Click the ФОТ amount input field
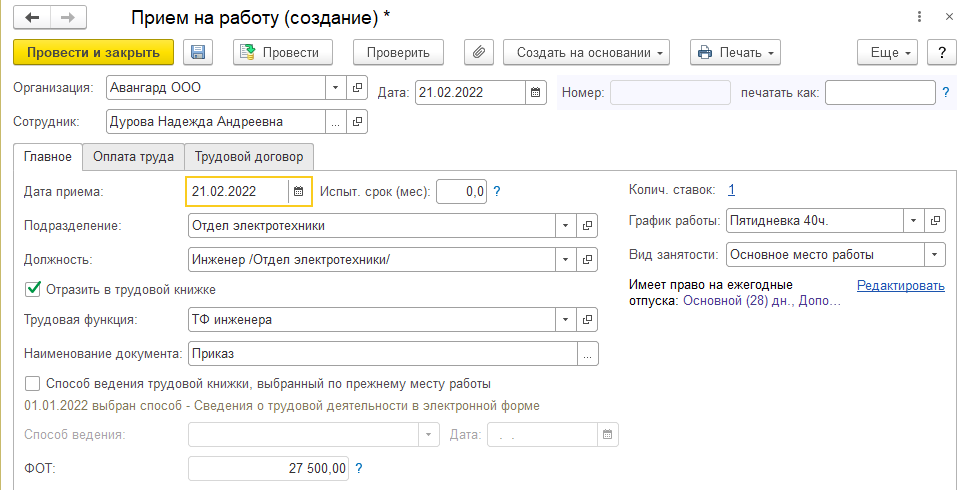 click(x=269, y=468)
